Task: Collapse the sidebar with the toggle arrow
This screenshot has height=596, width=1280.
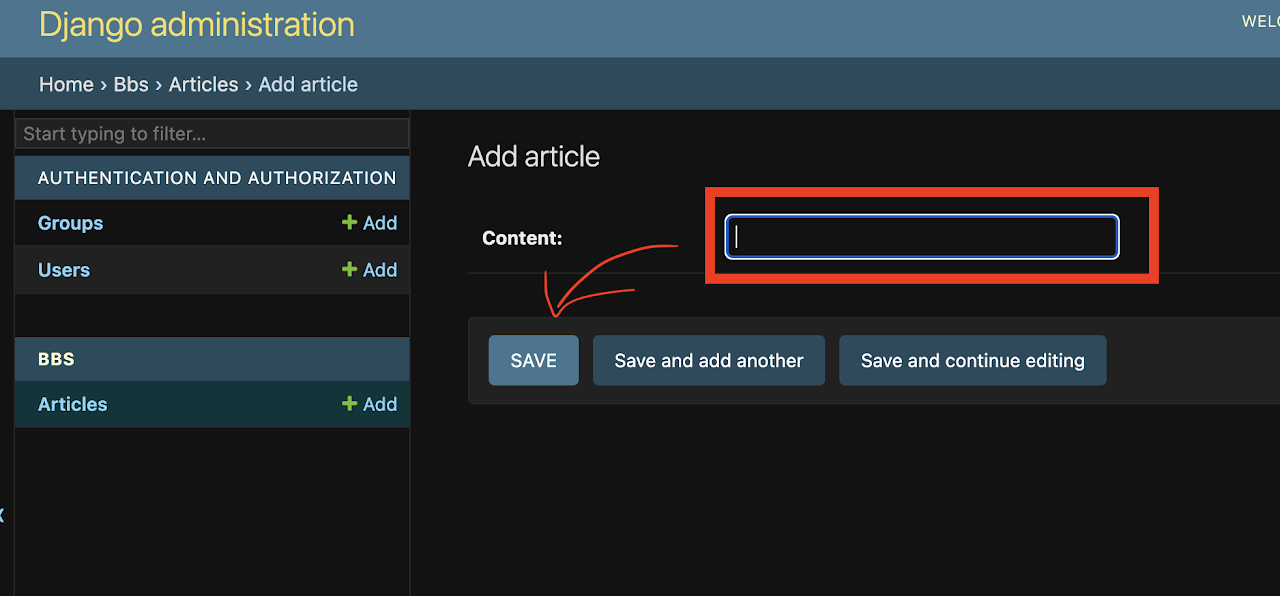Action: click(x=2, y=515)
